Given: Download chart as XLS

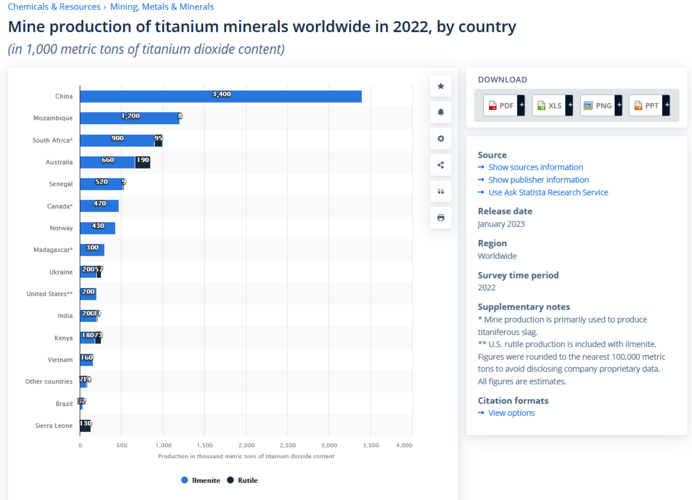Looking at the screenshot, I should 549,105.
